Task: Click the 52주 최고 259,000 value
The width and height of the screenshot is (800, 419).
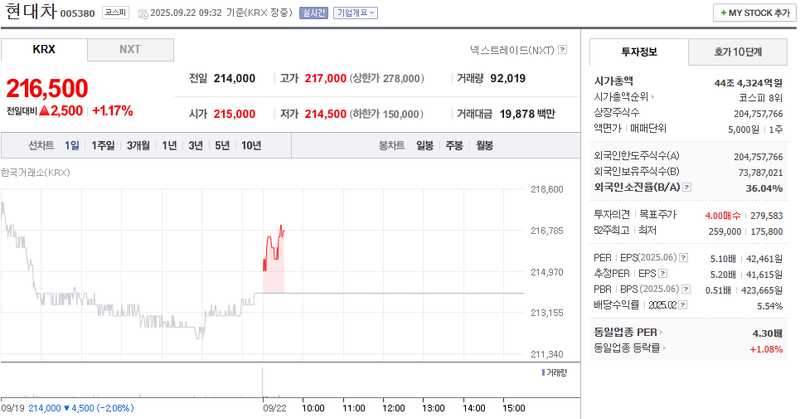Action: [x=724, y=232]
